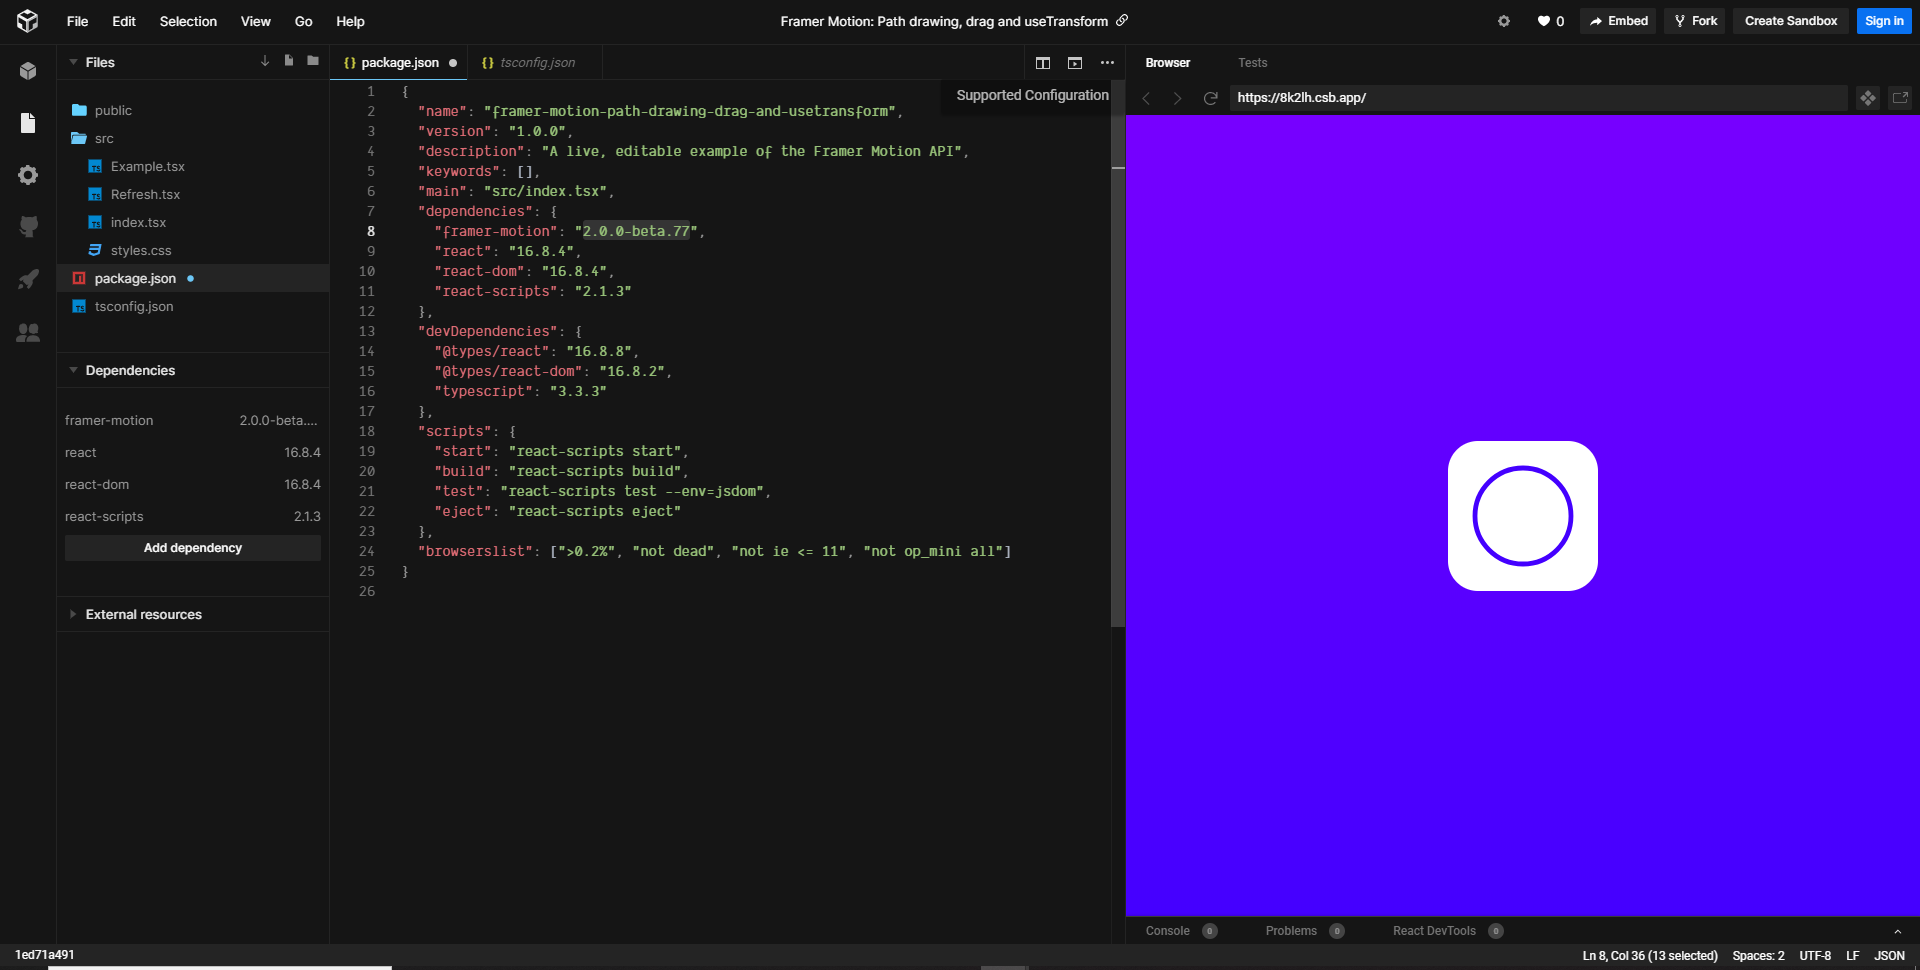Switch to the tsconfig.json editor tab

pos(528,62)
